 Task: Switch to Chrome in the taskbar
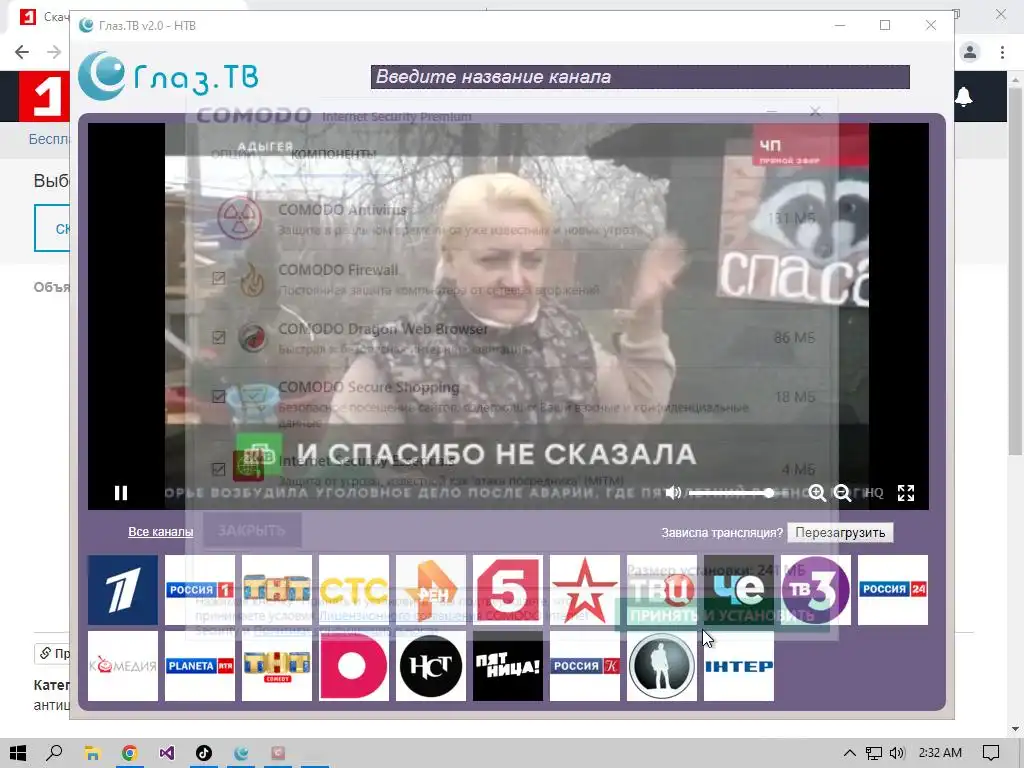coord(129,753)
